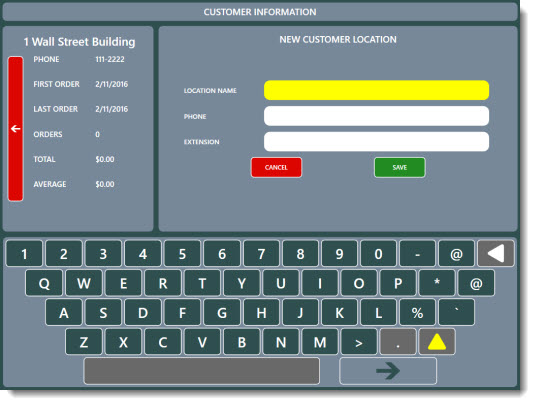Tap the H key

[261, 313]
